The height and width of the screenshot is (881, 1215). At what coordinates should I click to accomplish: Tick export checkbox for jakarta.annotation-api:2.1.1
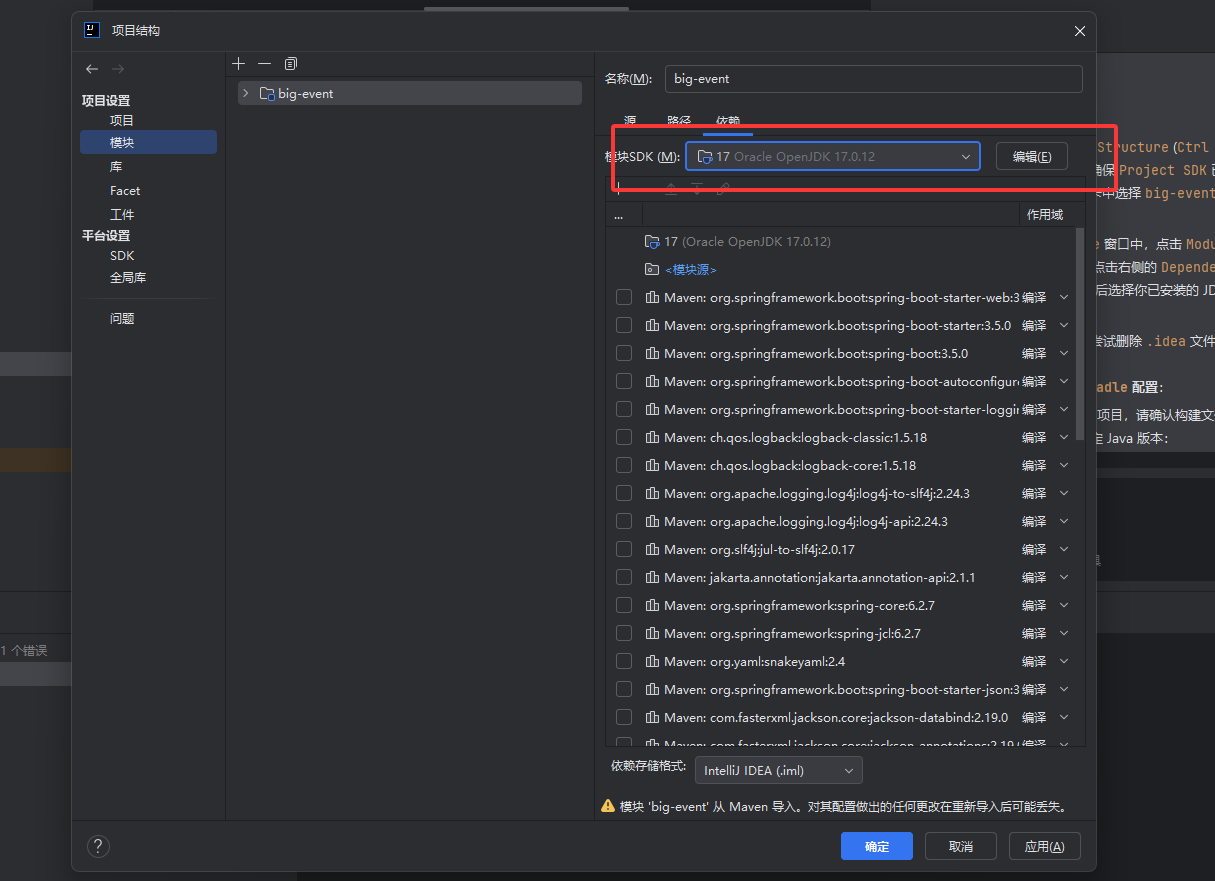click(624, 577)
